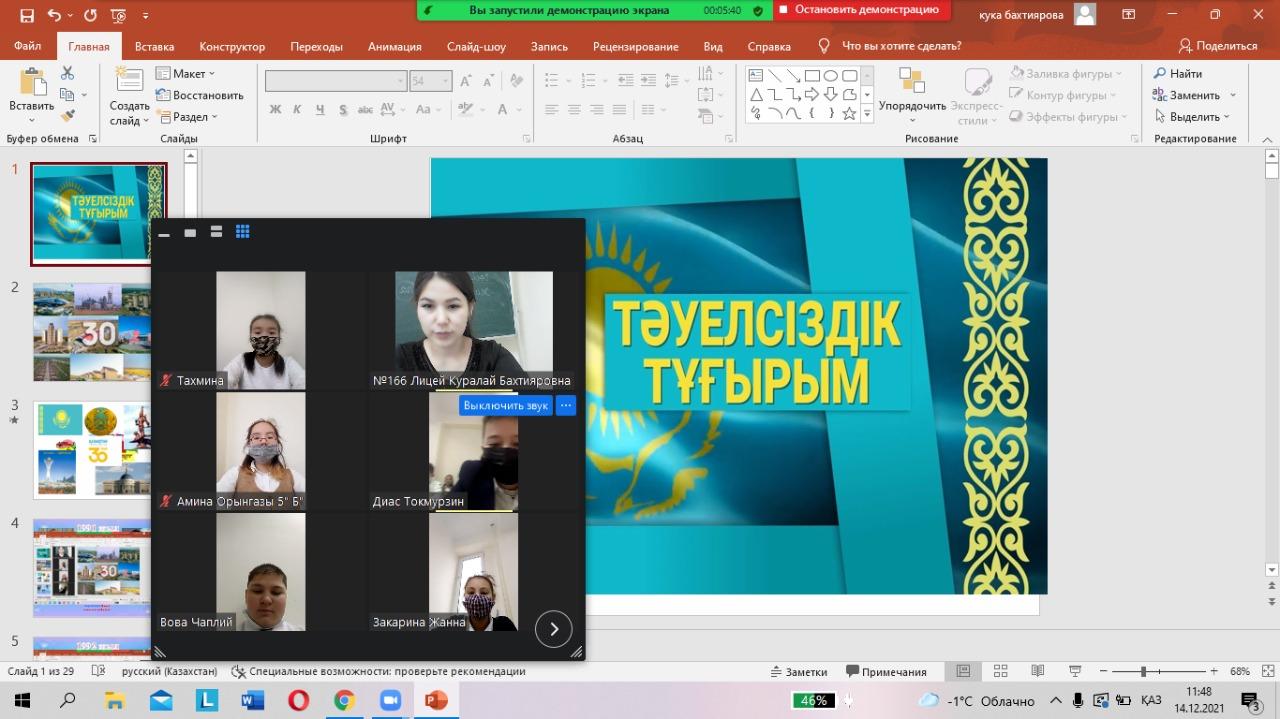The image size is (1280, 719).
Task: Switch to the Анимация tab
Action: [394, 46]
